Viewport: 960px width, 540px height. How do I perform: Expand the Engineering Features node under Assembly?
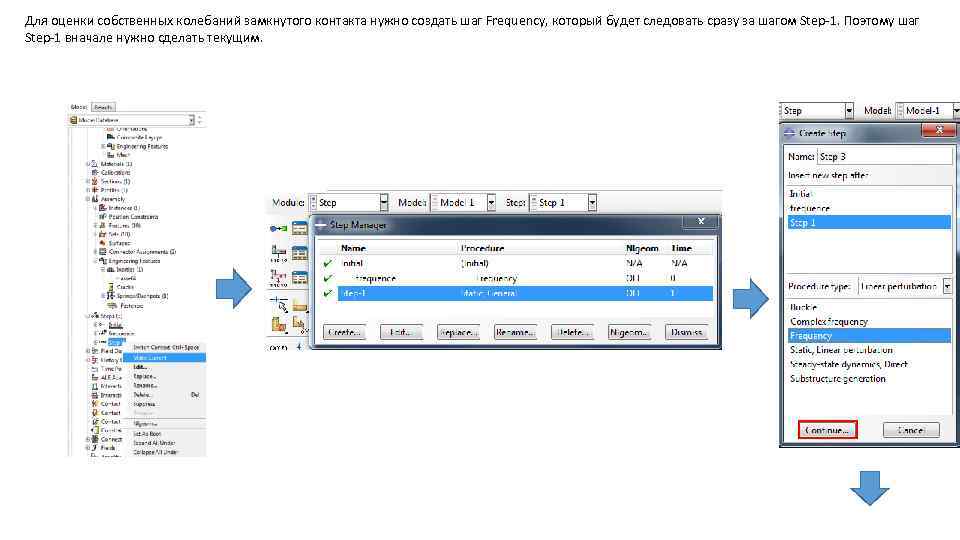[95, 261]
